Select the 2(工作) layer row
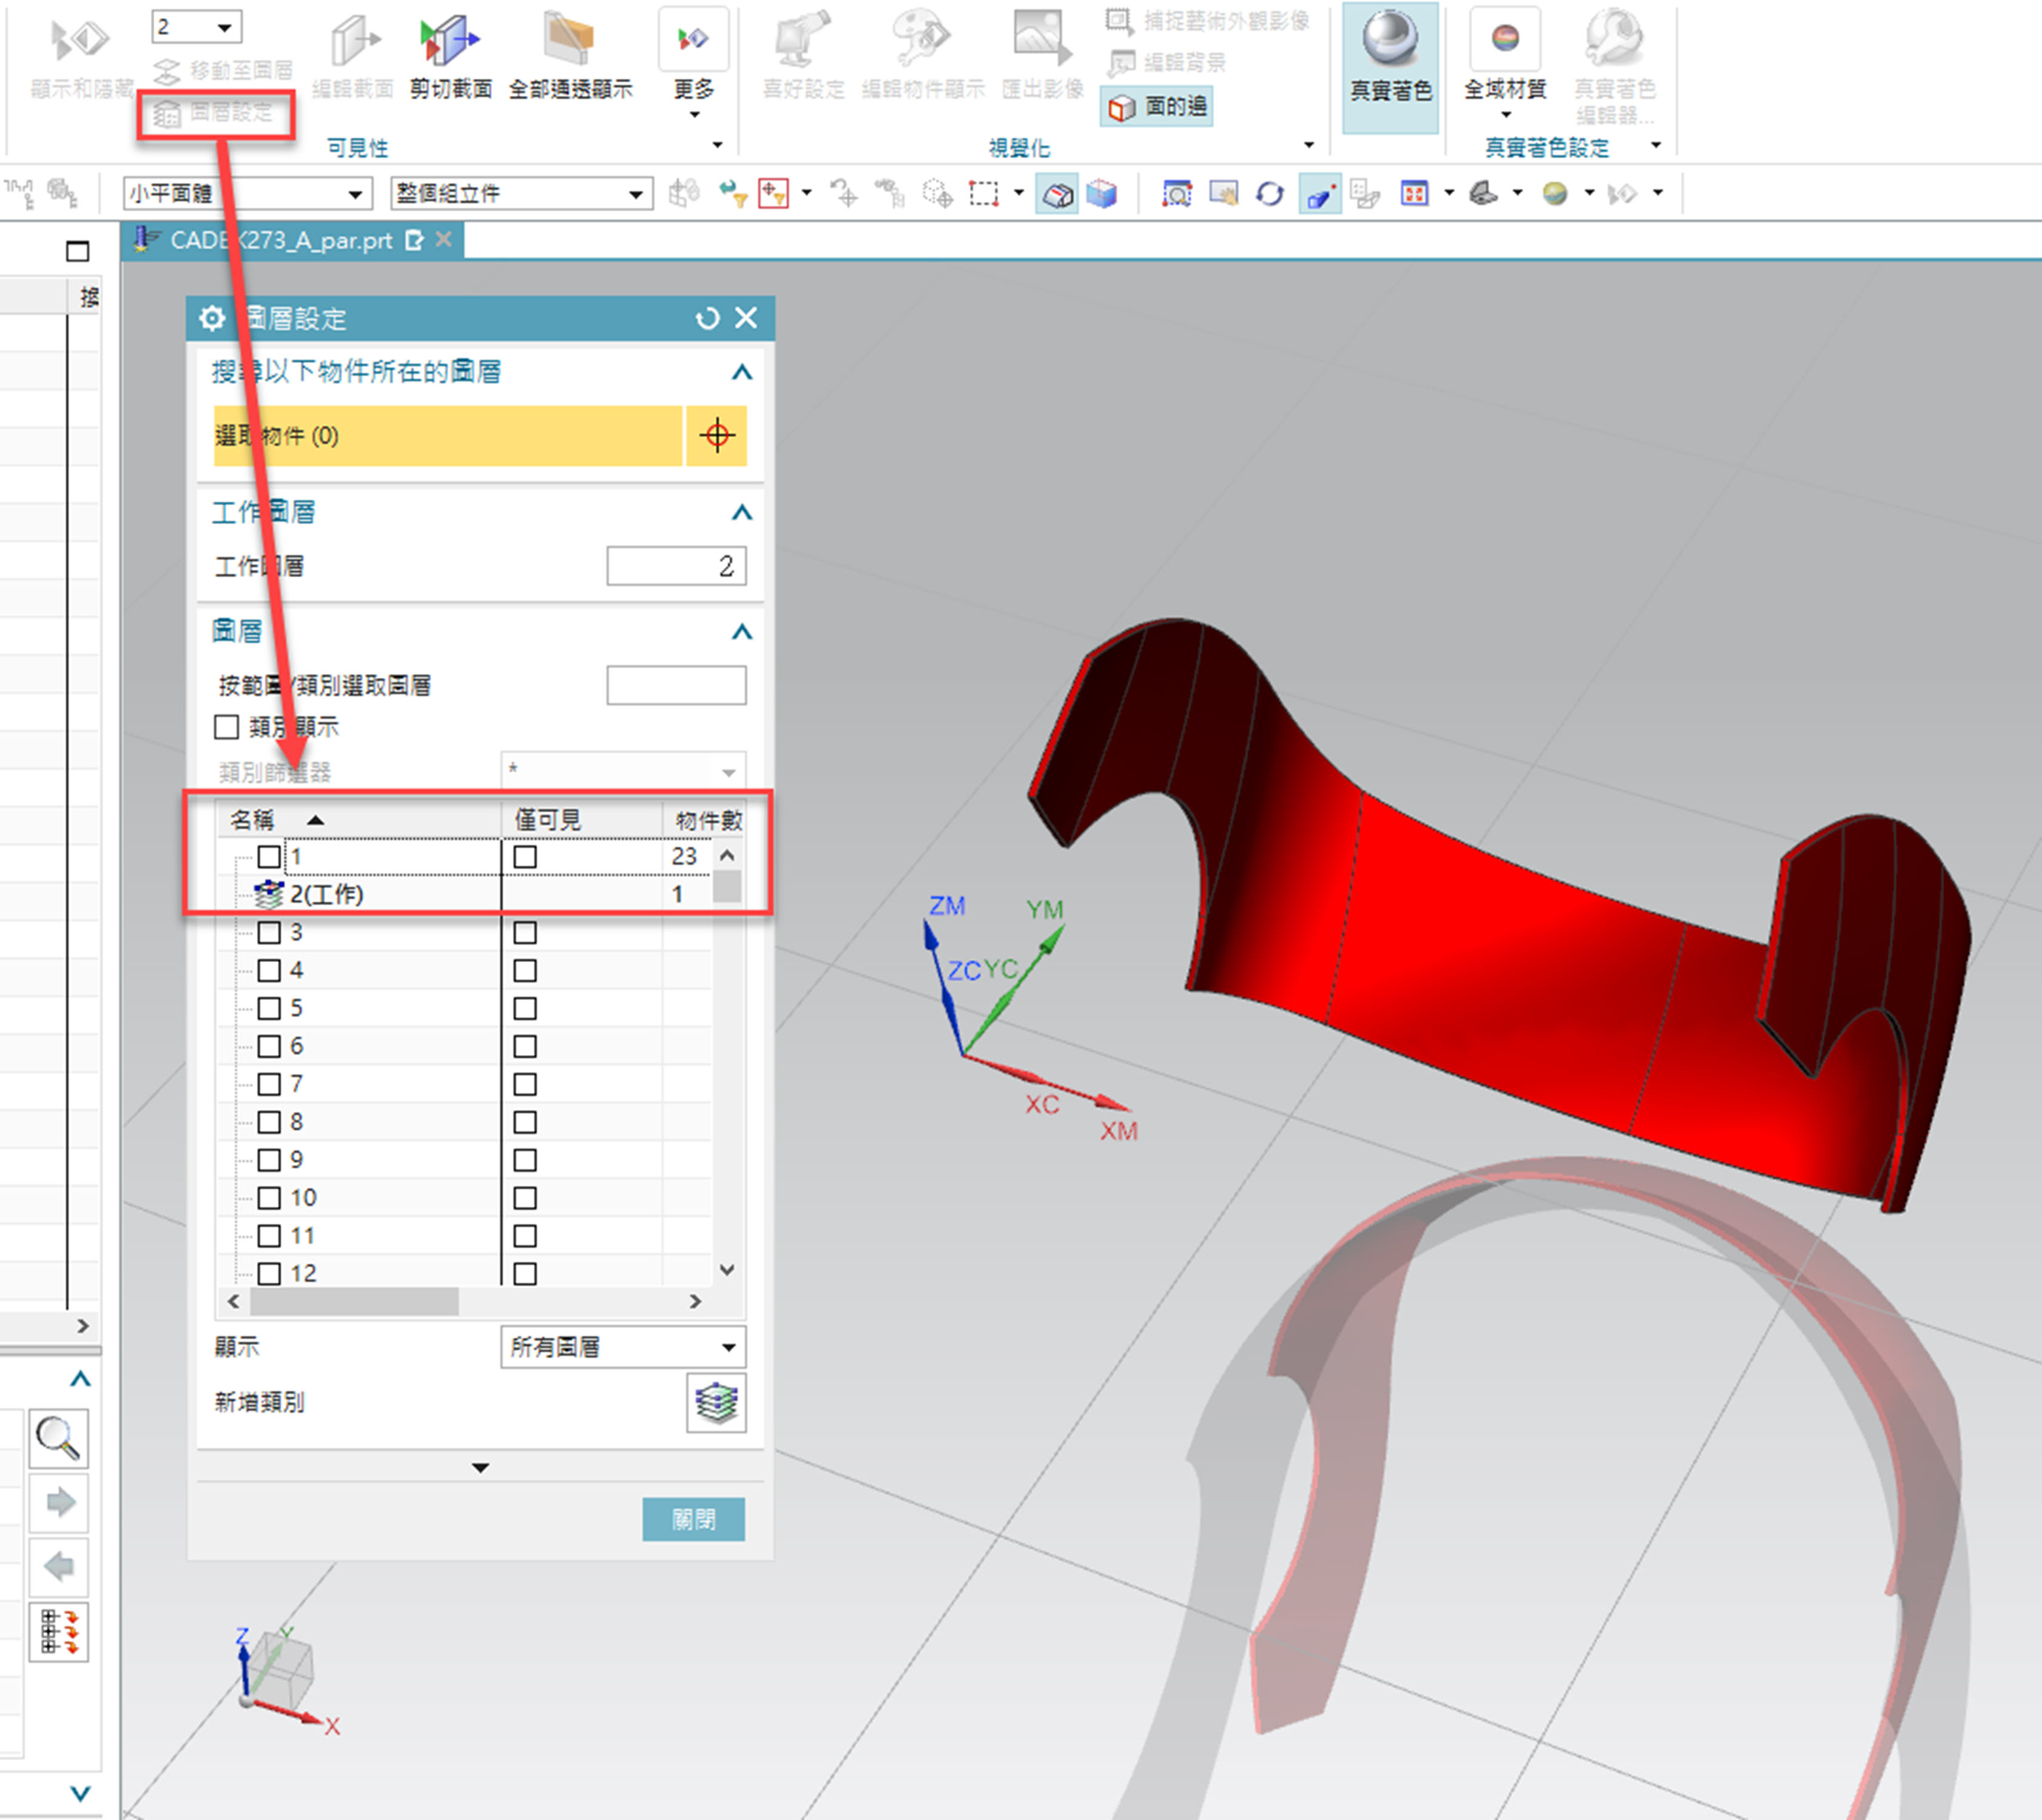 tap(465, 894)
